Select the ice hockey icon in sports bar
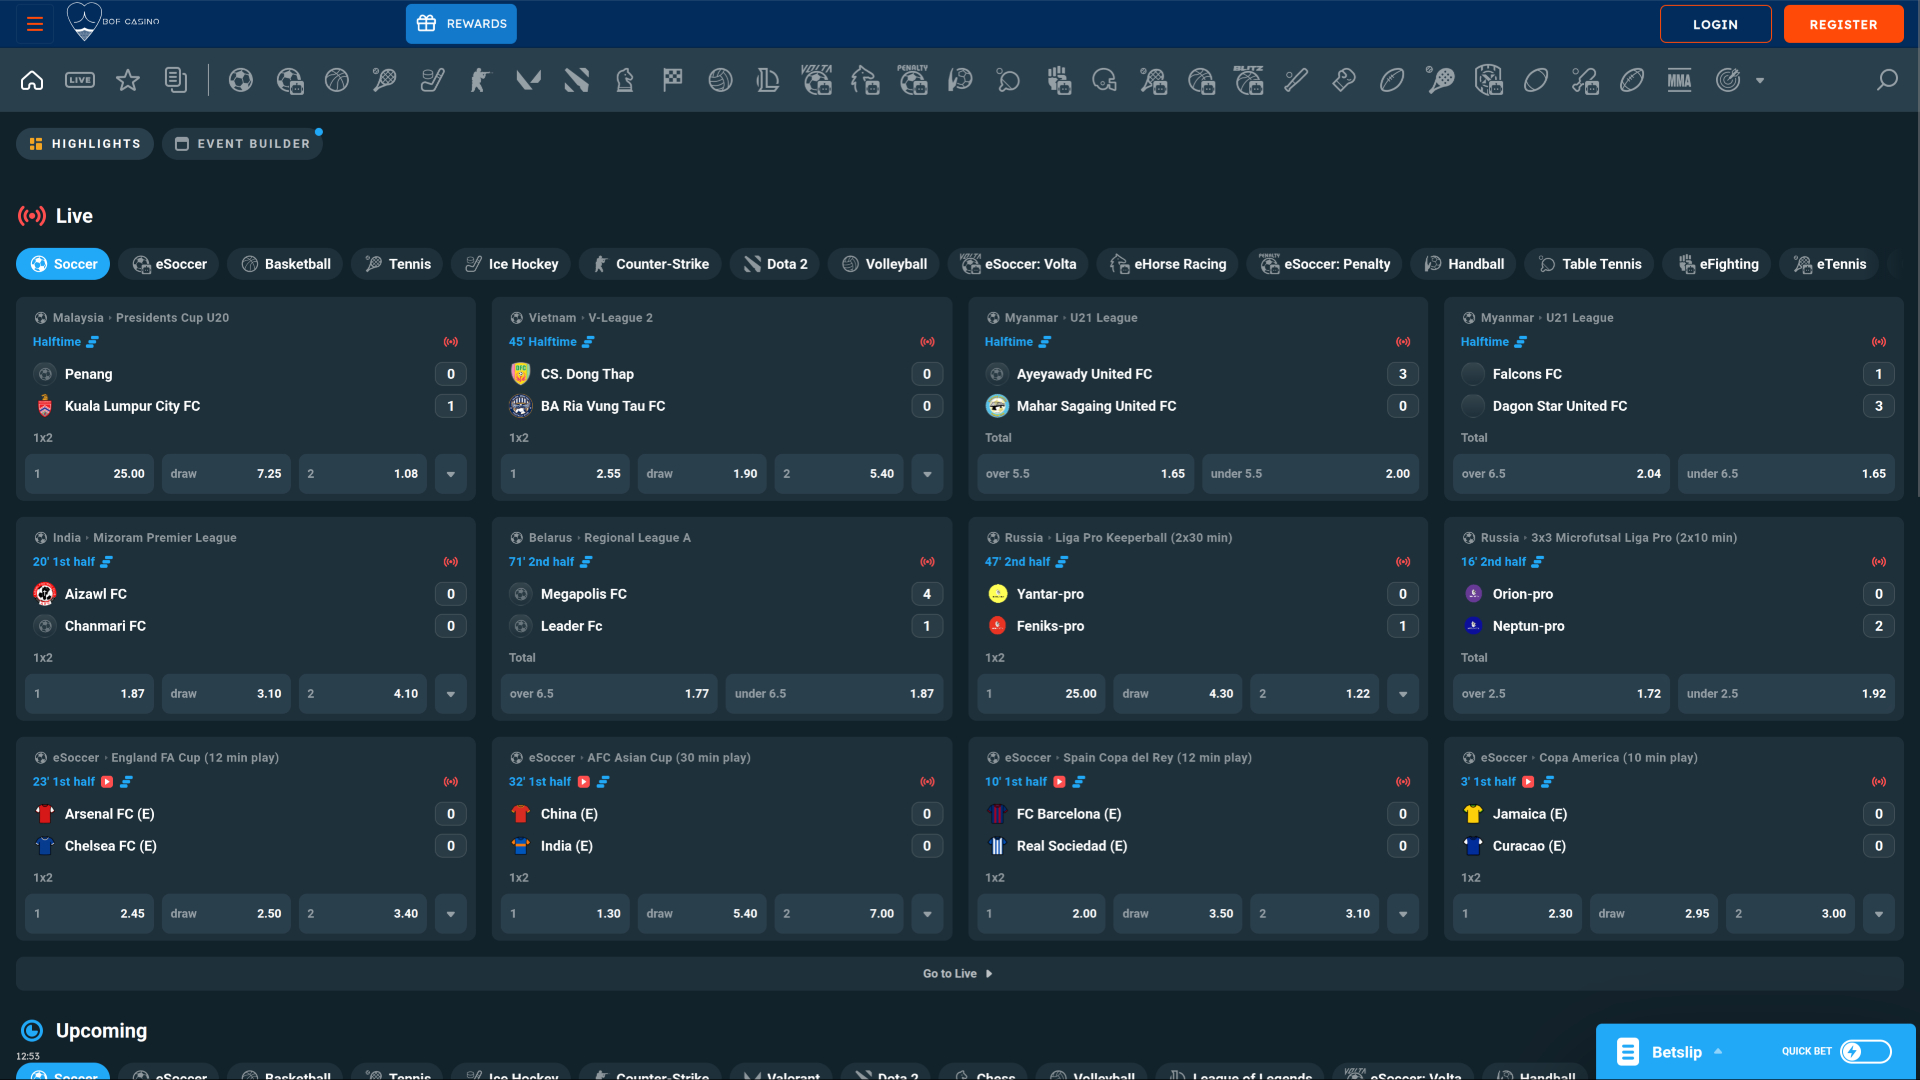Image resolution: width=1920 pixels, height=1080 pixels. coord(432,80)
